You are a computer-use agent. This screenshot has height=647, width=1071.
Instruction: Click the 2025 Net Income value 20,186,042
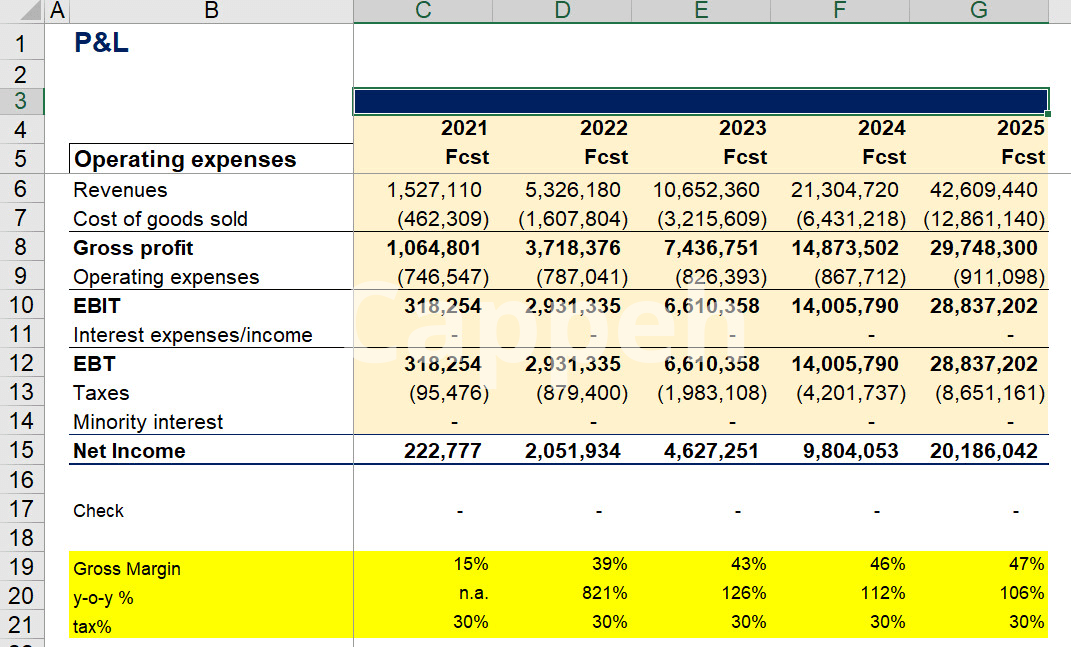click(983, 451)
